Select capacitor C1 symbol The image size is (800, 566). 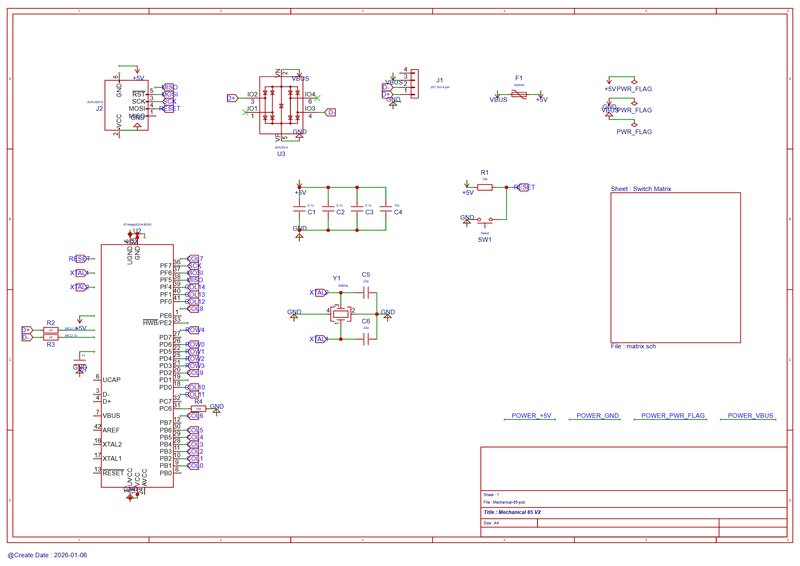click(x=299, y=209)
